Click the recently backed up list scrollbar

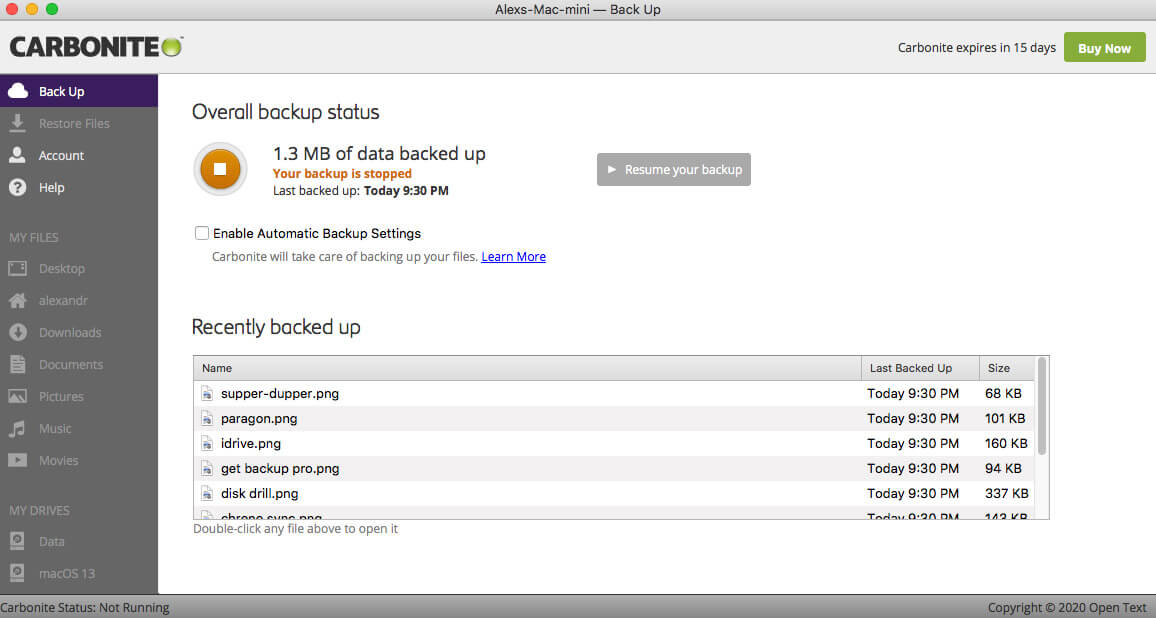1042,410
